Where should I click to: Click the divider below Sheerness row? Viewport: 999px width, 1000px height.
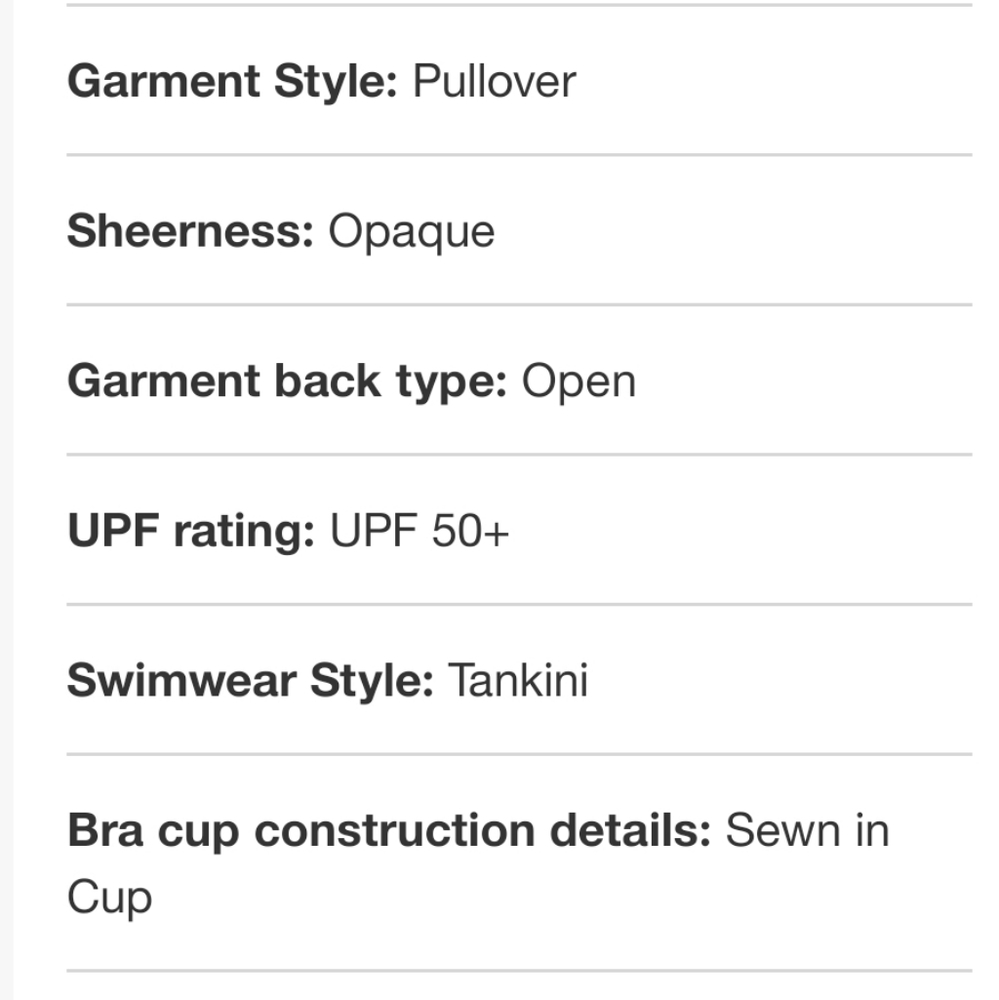click(519, 305)
